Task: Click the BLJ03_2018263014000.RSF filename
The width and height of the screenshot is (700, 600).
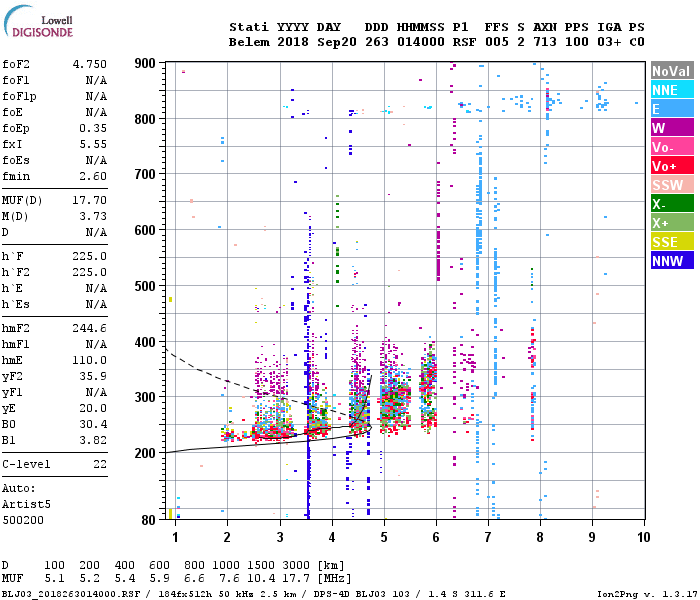Action: 71,594
